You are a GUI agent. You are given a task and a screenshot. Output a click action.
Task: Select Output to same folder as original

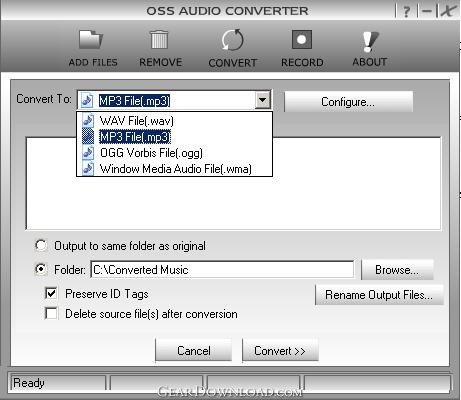pyautogui.click(x=41, y=246)
